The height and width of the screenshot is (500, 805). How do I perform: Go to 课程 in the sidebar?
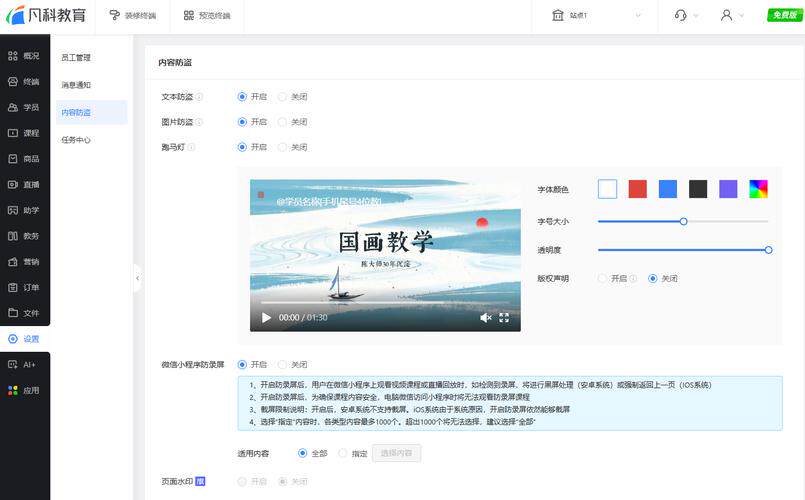point(24,133)
